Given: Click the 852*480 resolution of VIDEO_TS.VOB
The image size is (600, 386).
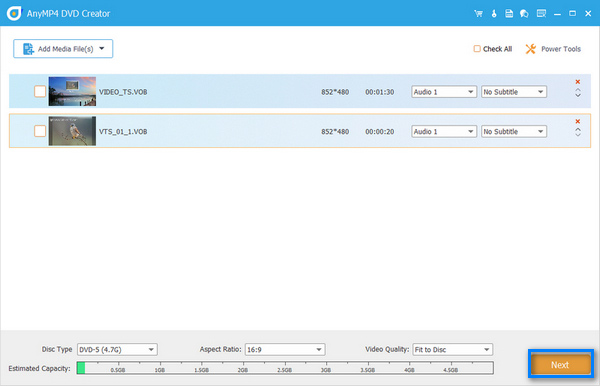Looking at the screenshot, I should [335, 92].
